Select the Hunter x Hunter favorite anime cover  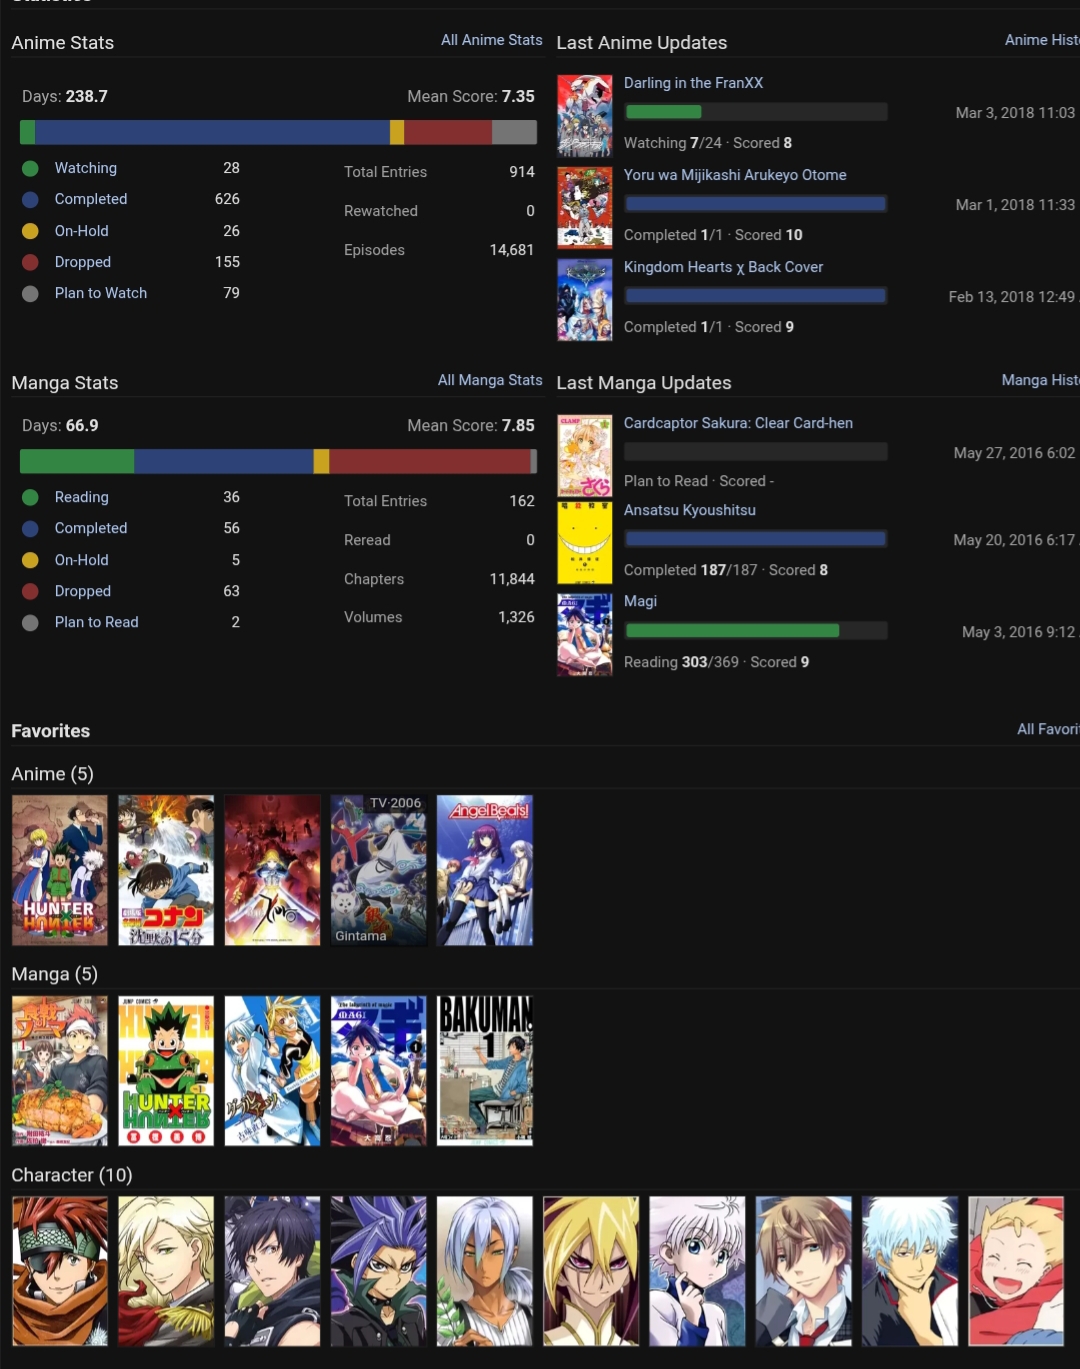point(60,870)
